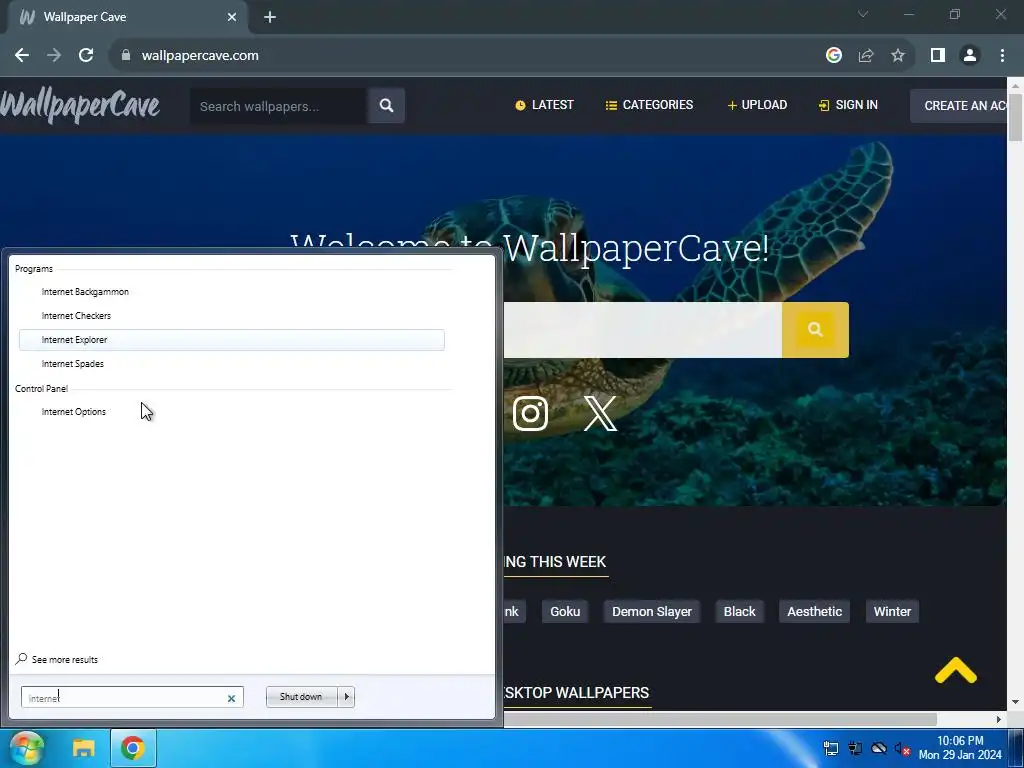The image size is (1024, 768).
Task: Expand the Shut down options arrow
Action: coord(346,697)
